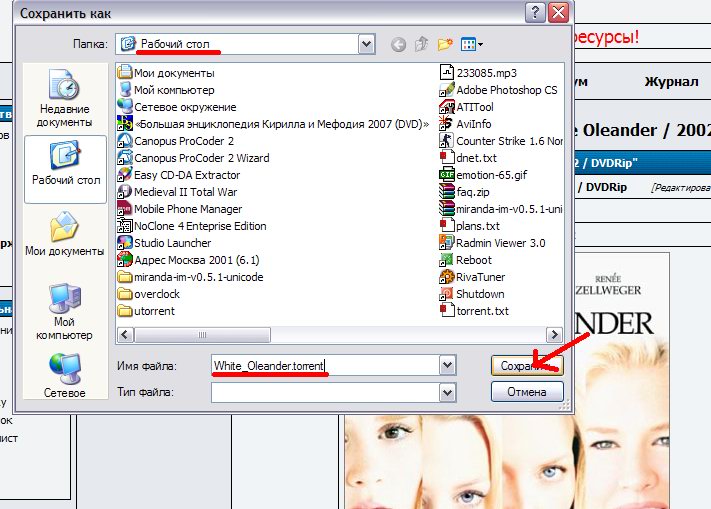This screenshot has height=509, width=711.
Task: Select the utorrent folder
Action: pos(146,311)
